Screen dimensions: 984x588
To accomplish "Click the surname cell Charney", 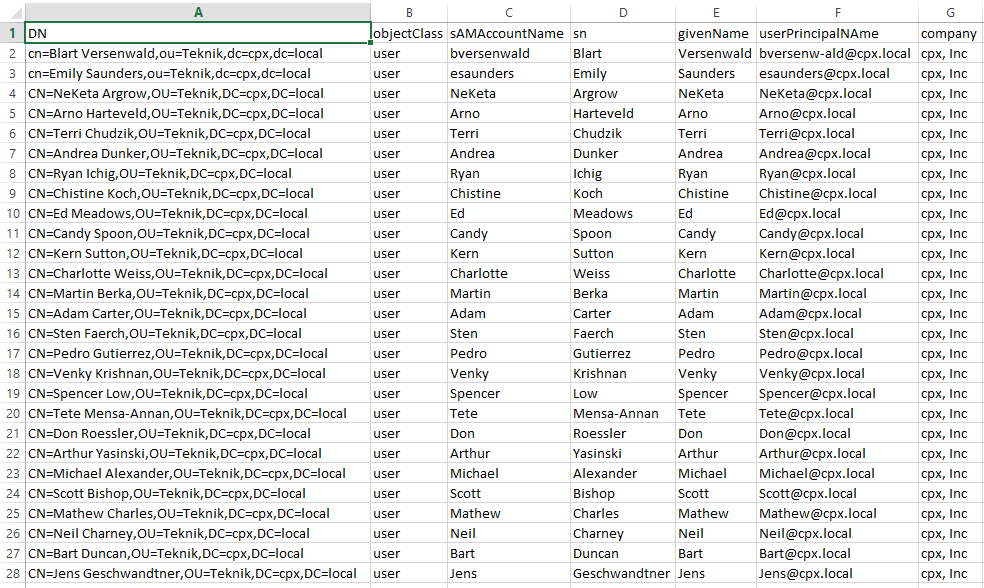I will click(x=623, y=533).
